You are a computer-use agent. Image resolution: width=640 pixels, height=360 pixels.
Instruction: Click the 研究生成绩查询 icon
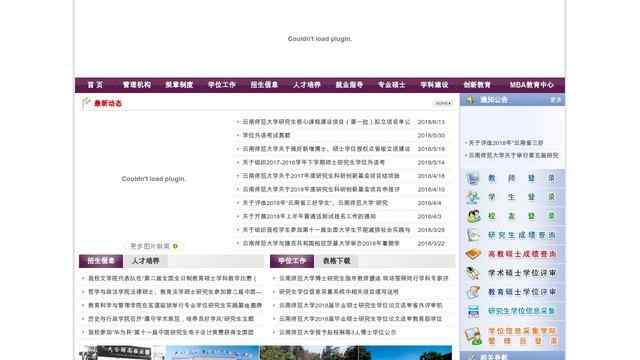[473, 235]
